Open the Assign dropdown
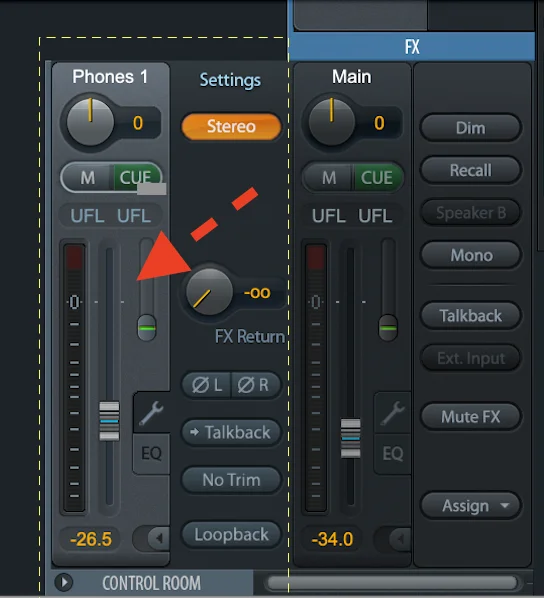 [x=470, y=506]
